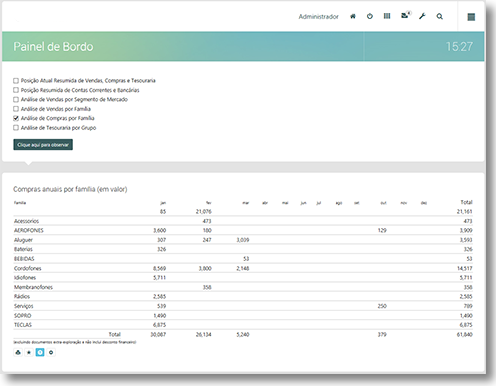Click 'Compras anuais por família' heading
This screenshot has height=386, width=496.
pos(70,189)
